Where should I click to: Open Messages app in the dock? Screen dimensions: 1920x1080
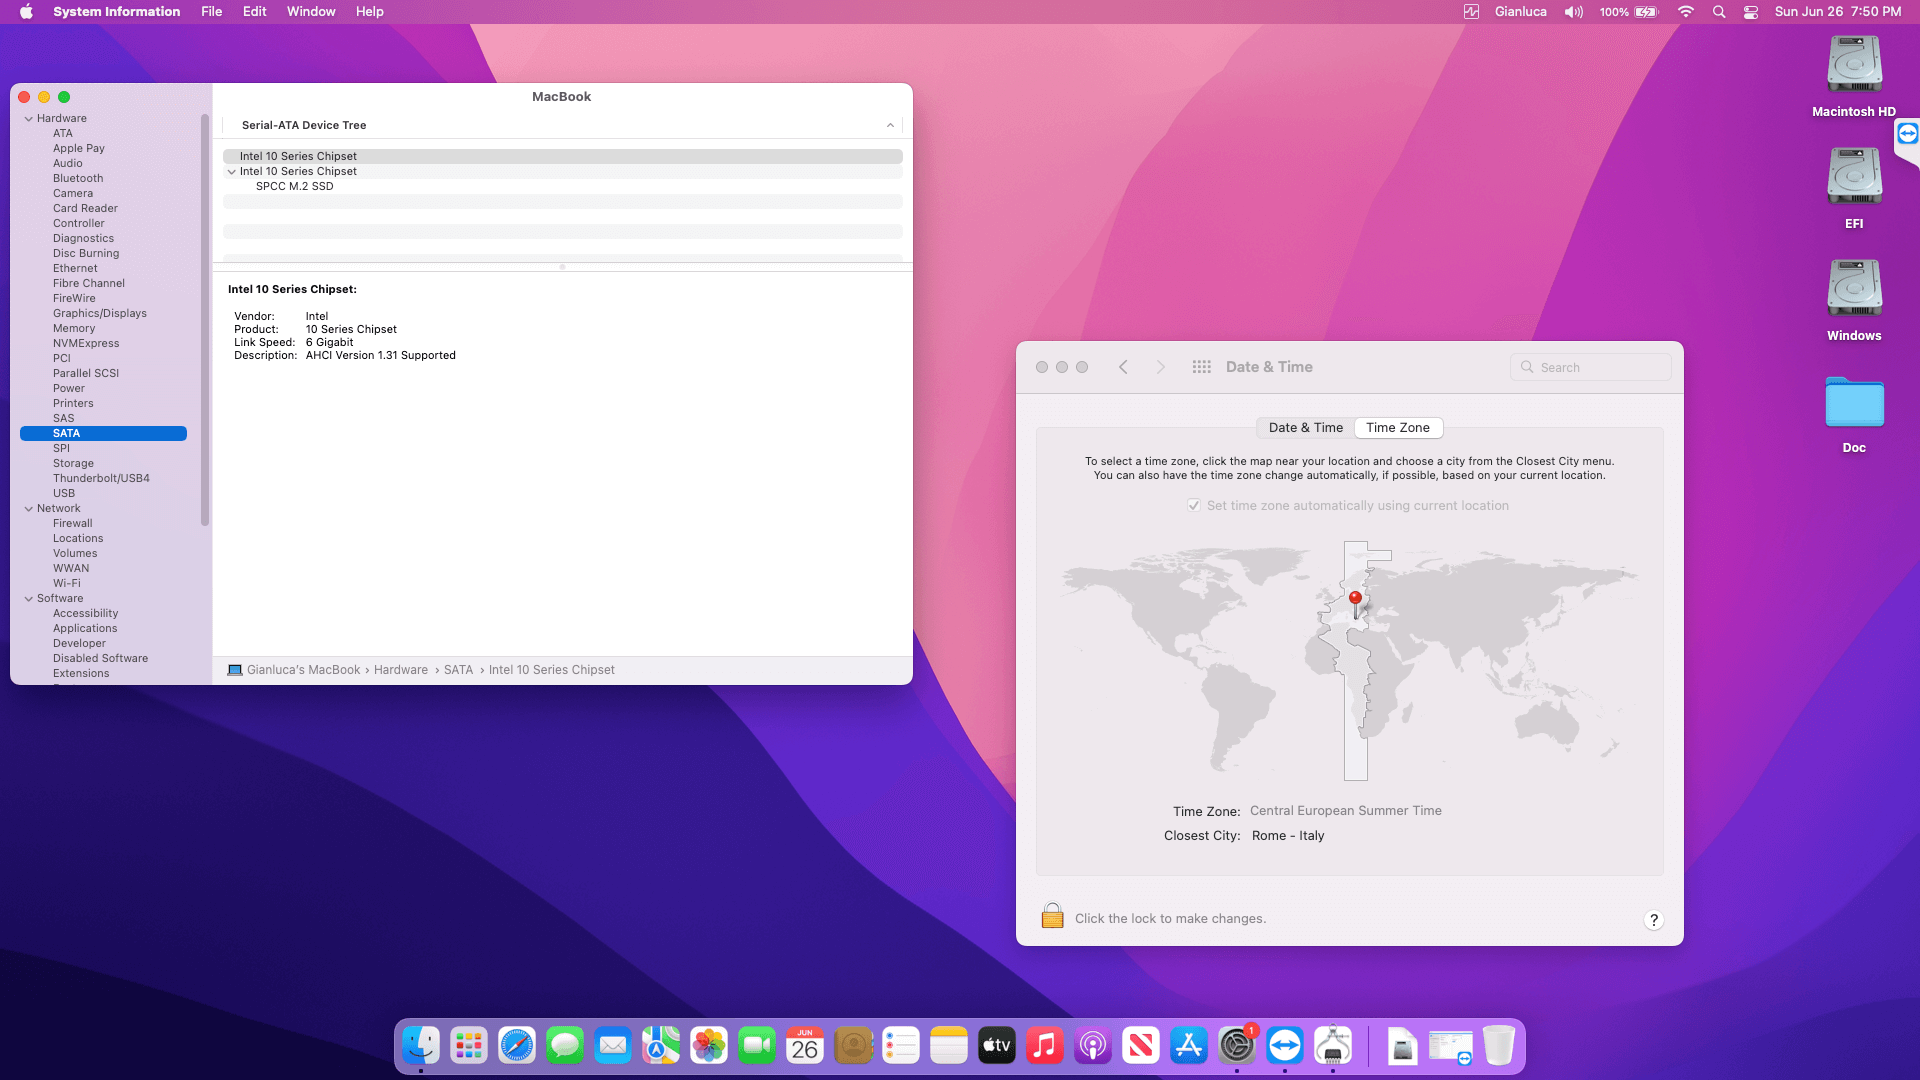coord(565,1046)
